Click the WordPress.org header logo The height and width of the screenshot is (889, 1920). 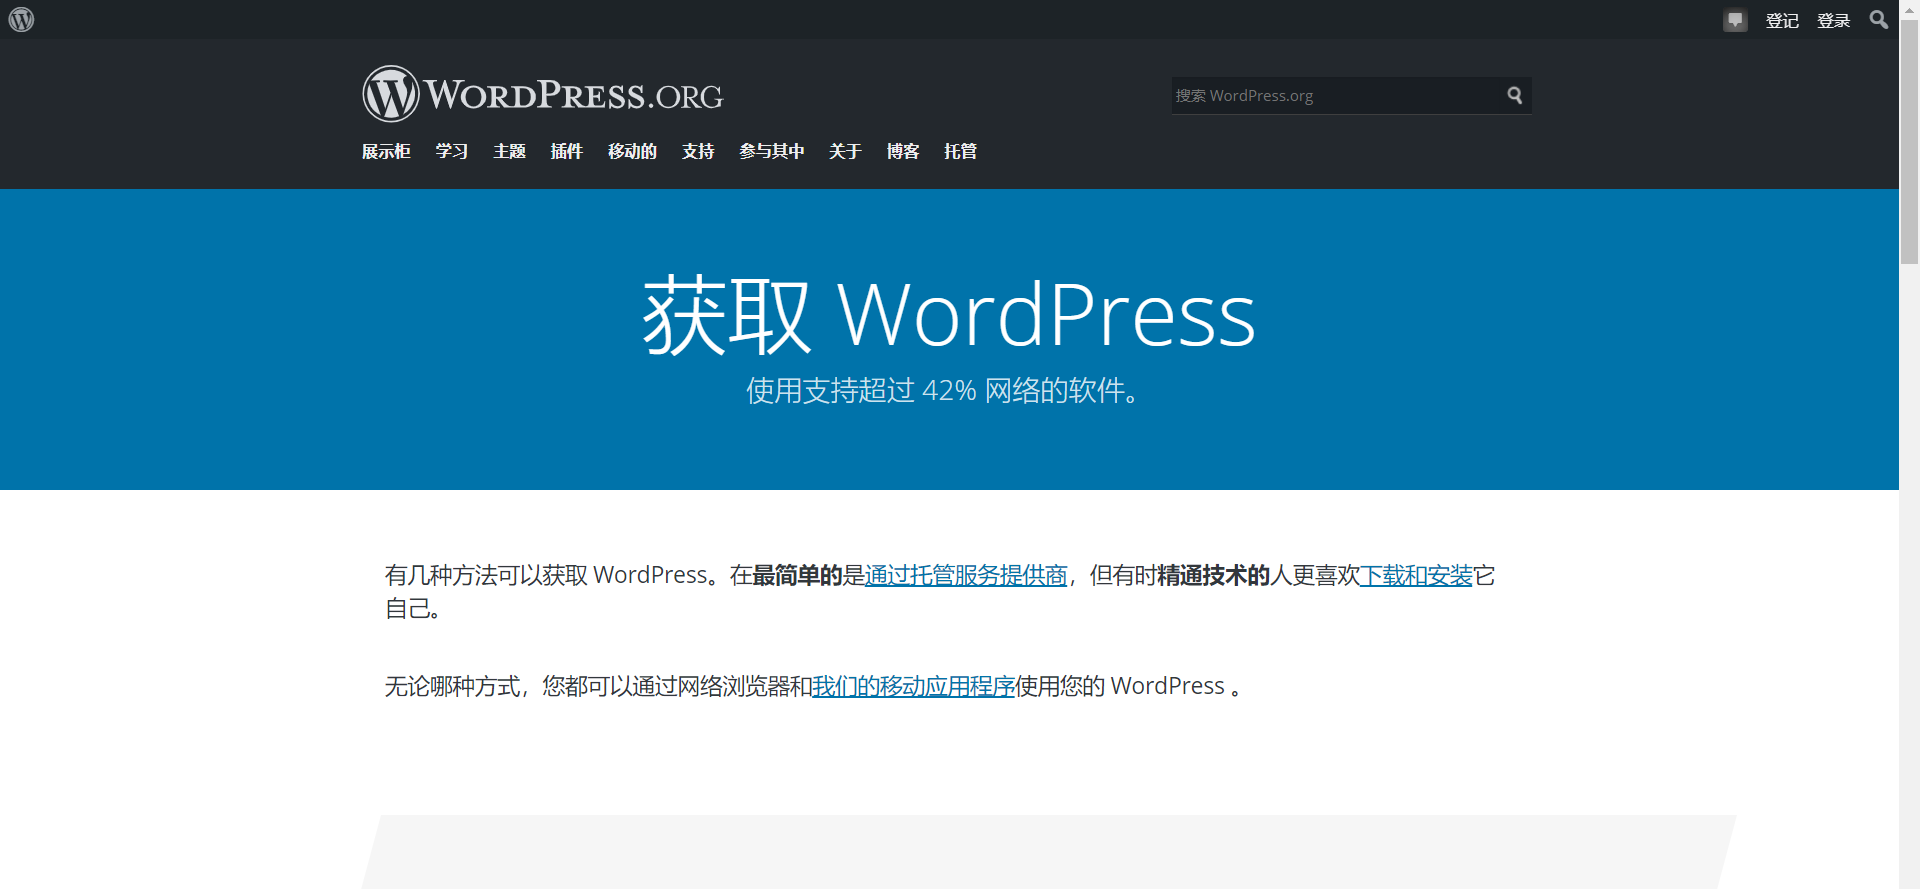543,94
